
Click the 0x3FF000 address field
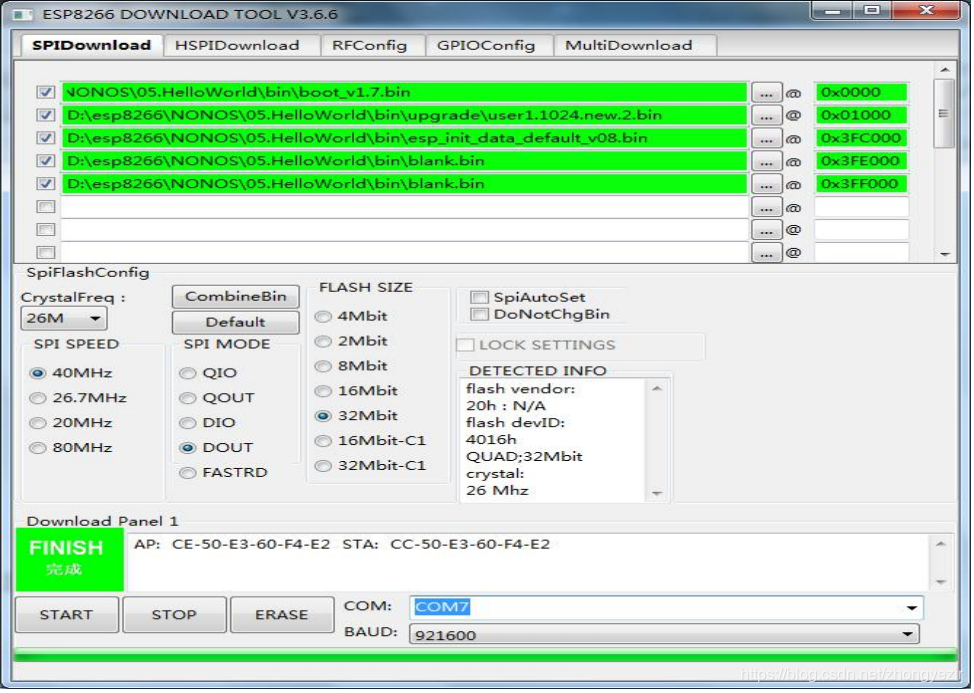coord(861,185)
